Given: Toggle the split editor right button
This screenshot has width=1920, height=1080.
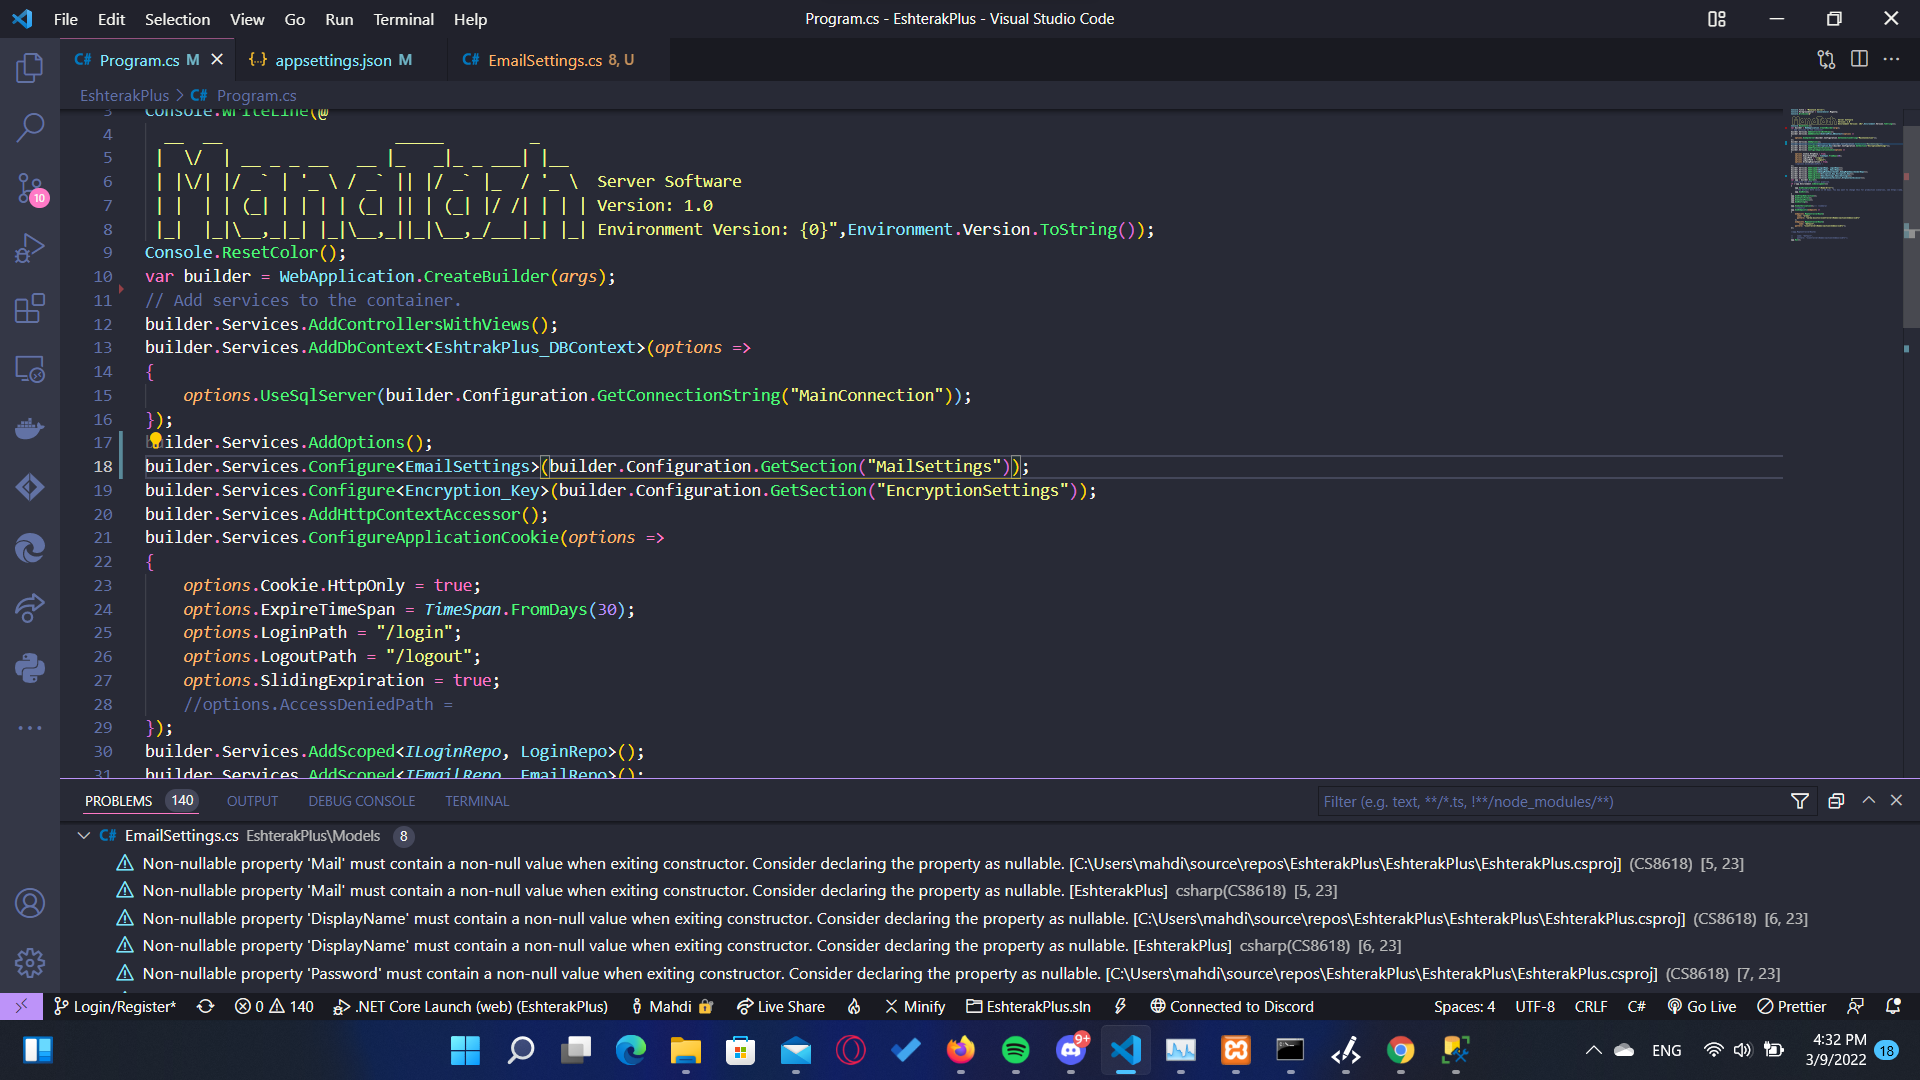Looking at the screenshot, I should [1859, 60].
